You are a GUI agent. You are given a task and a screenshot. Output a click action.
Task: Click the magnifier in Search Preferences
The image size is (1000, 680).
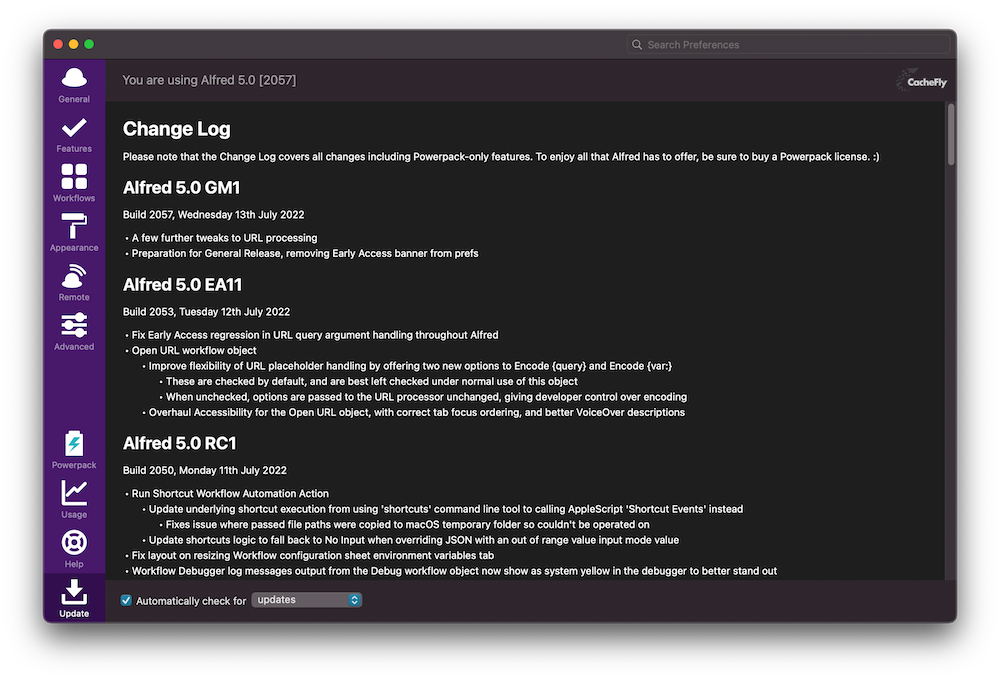point(636,45)
